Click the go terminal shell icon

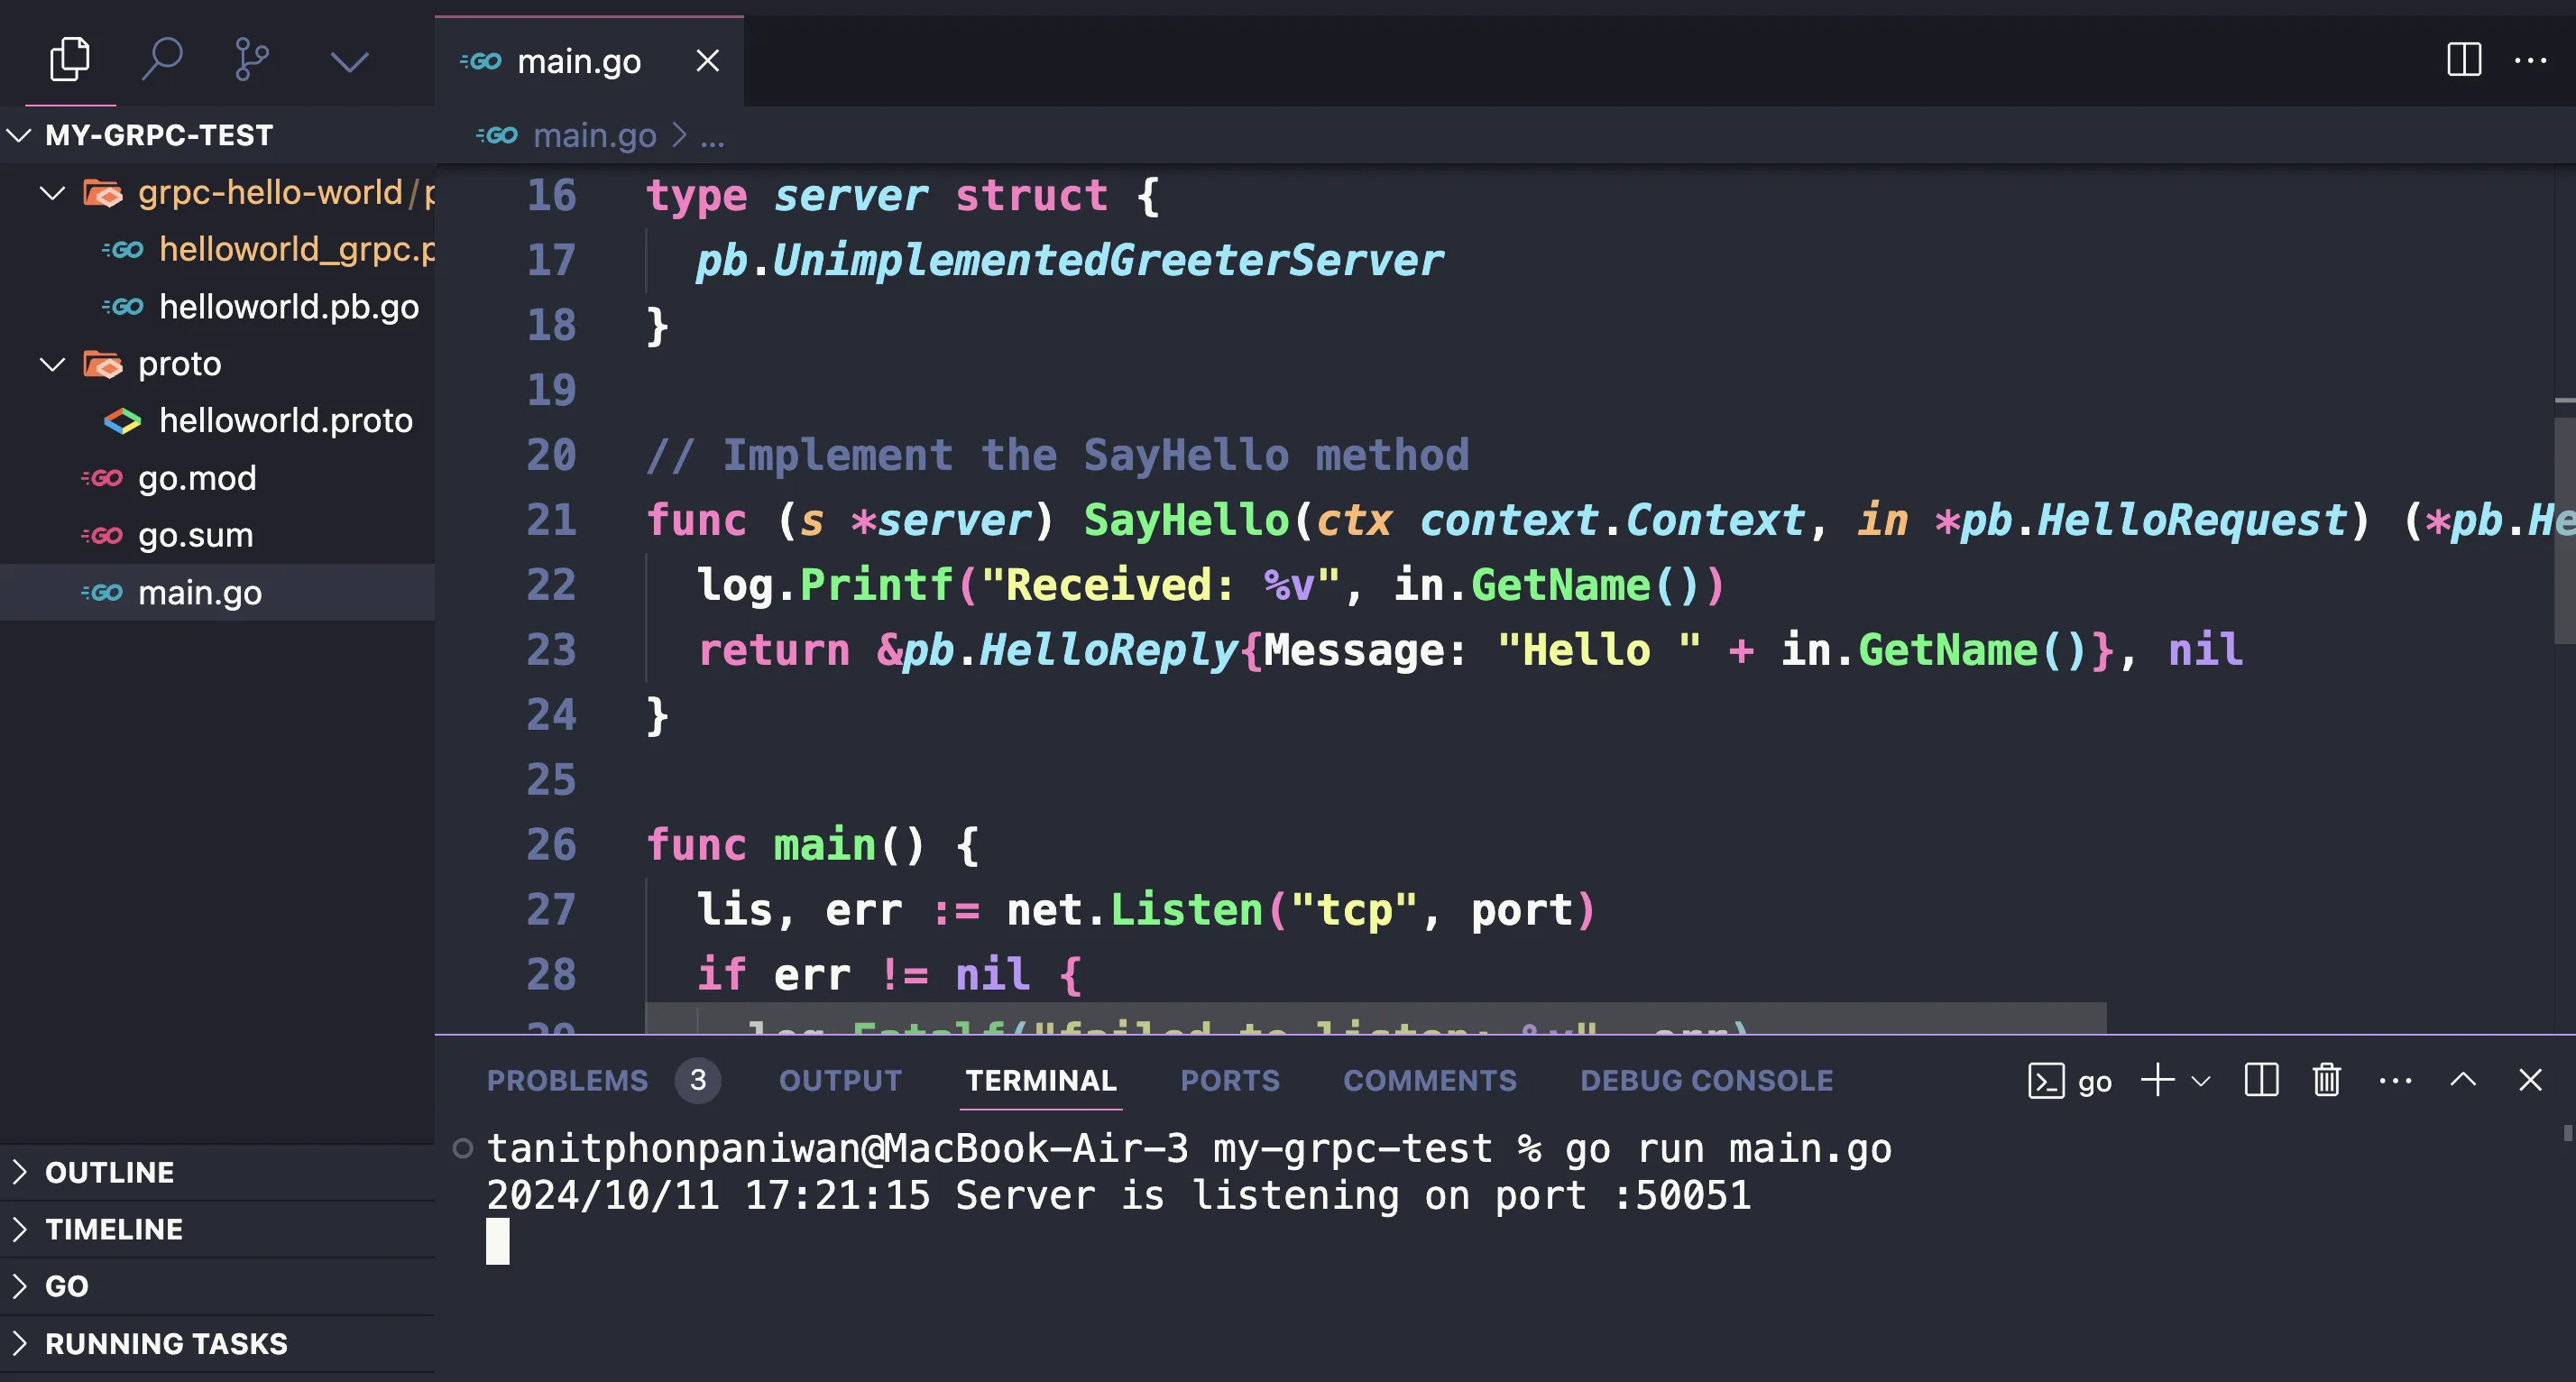click(2046, 1081)
